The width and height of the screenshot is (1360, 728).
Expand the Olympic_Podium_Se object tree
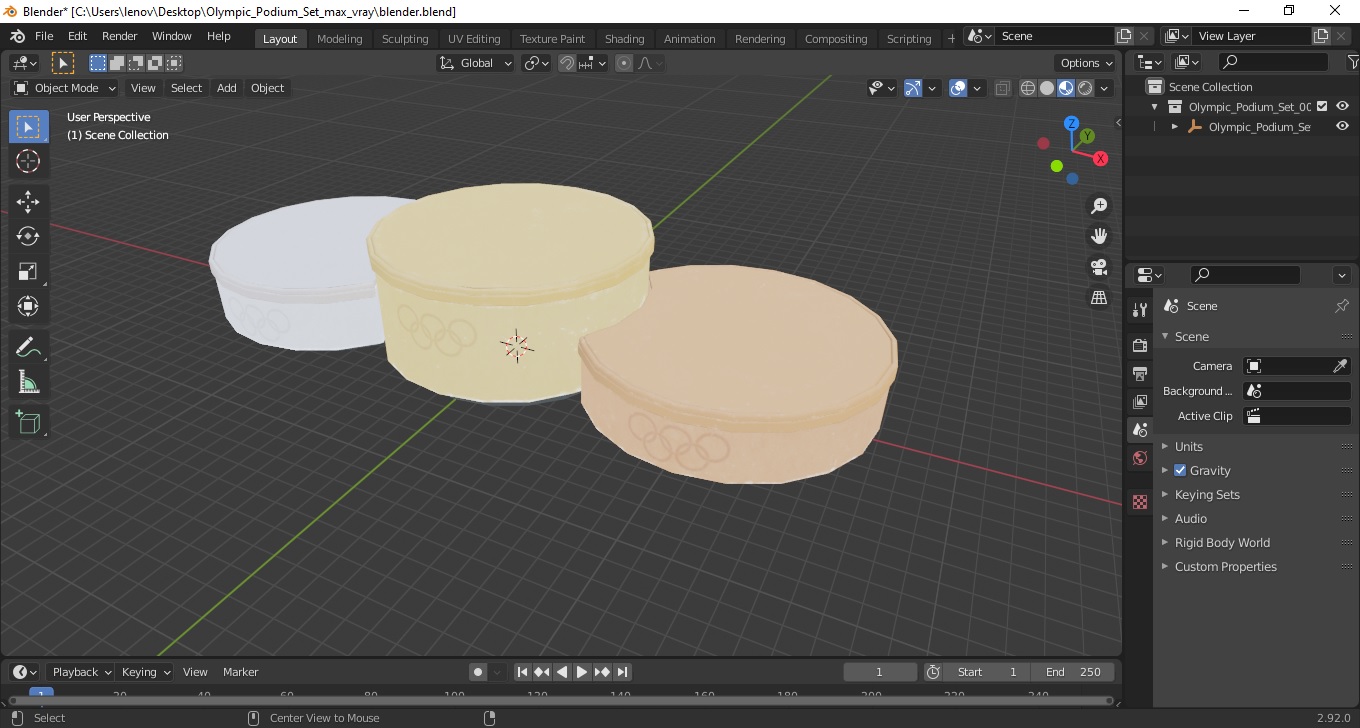click(1175, 127)
